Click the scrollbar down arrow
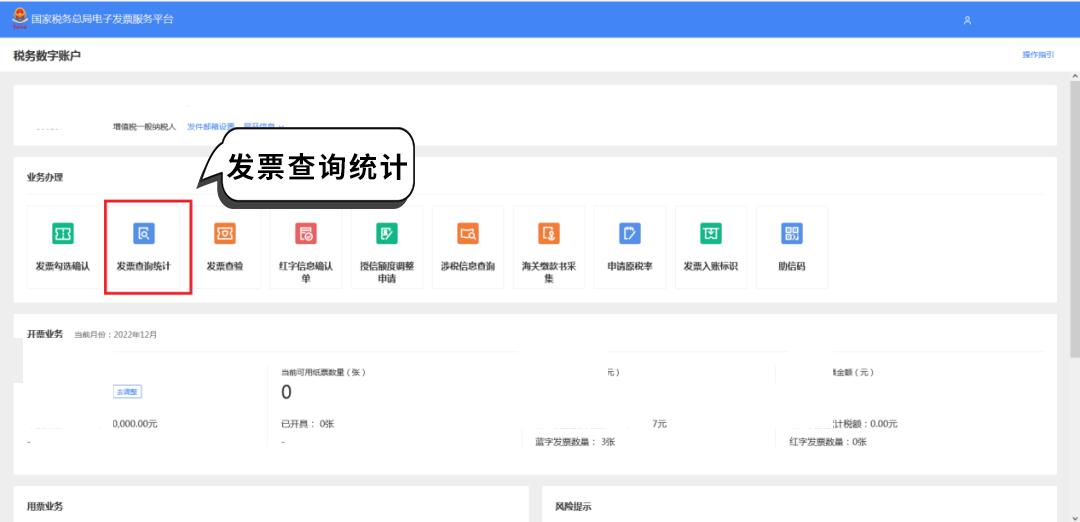 tap(1074, 516)
